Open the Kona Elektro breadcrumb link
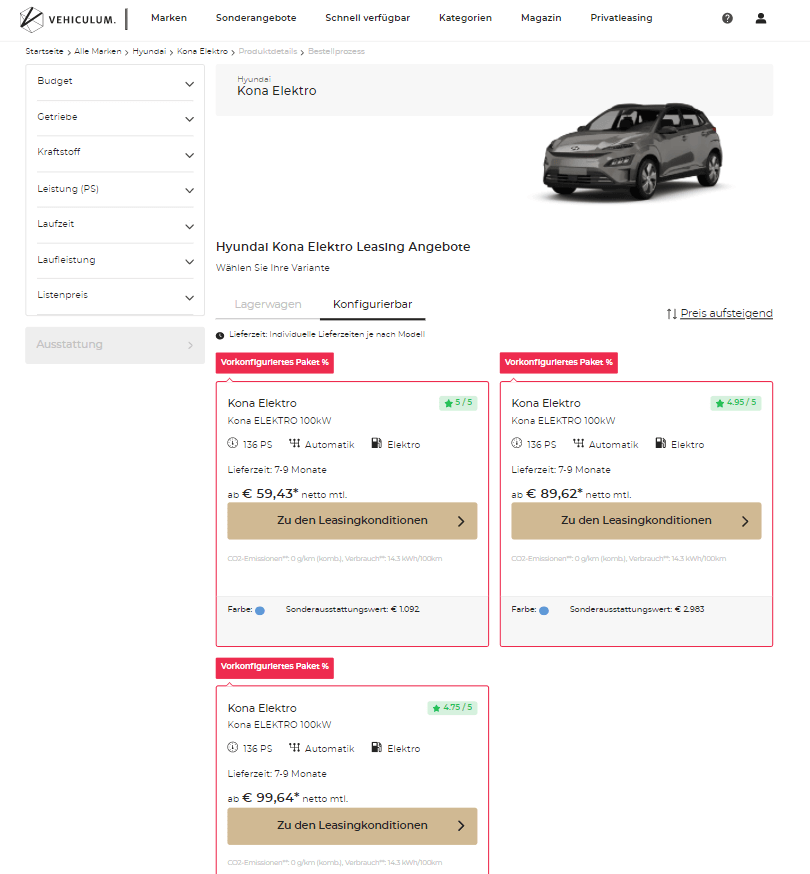Viewport: 810px width, 874px height. (202, 51)
